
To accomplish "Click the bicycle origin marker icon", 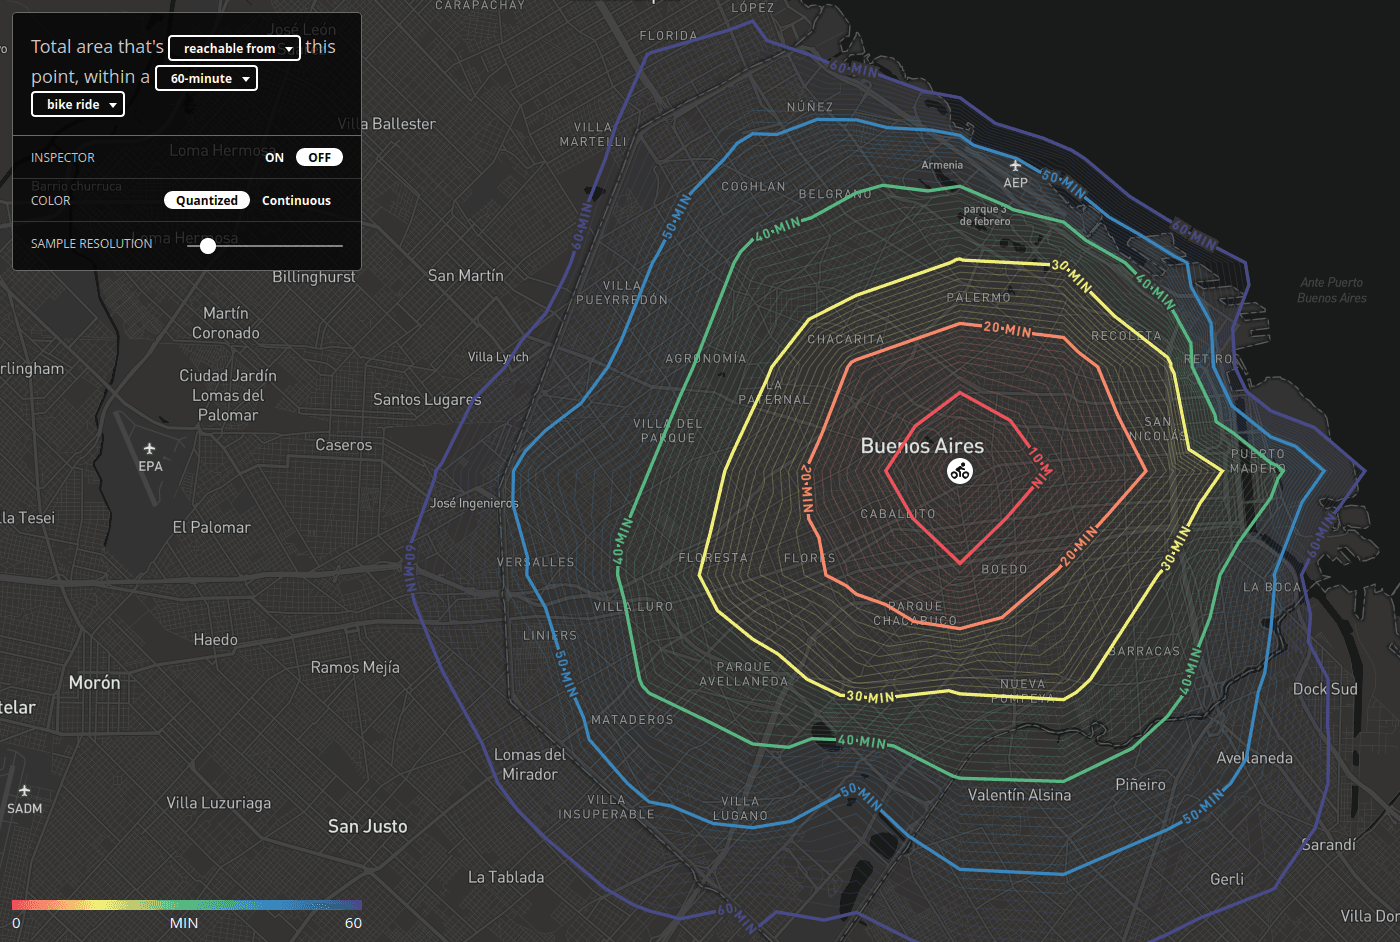I will point(960,469).
